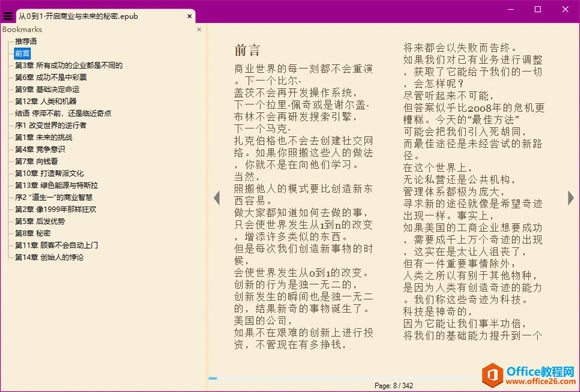Select 序2 “道生一”的商业智慧
The width and height of the screenshot is (580, 392).
tap(54, 197)
